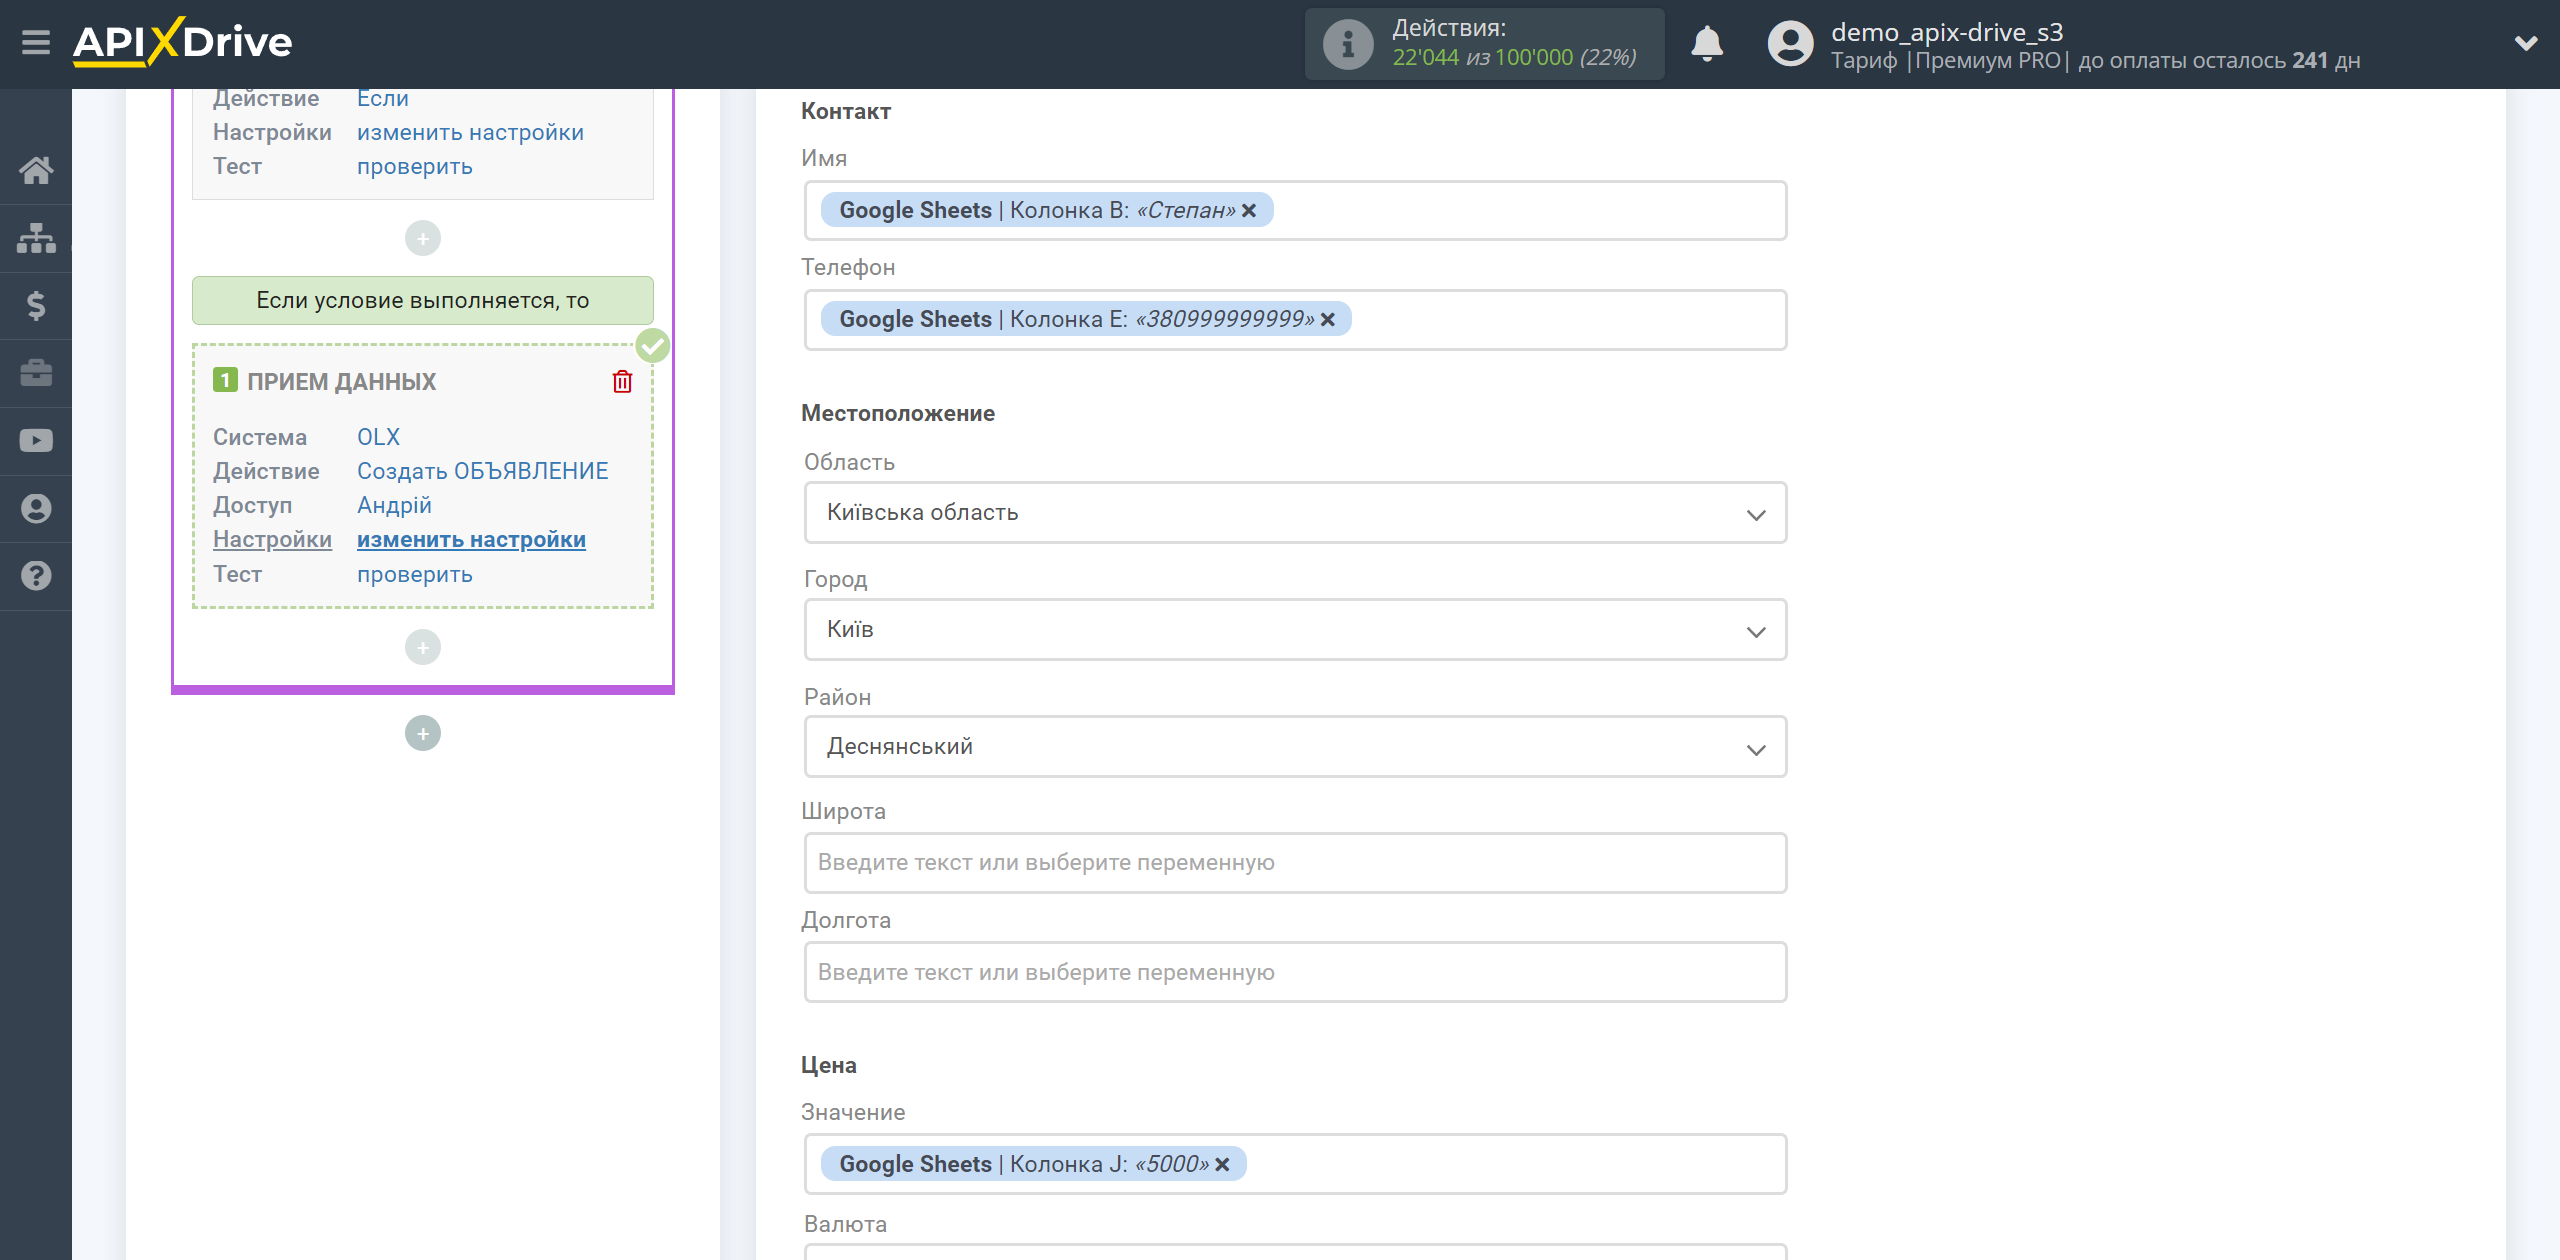Open the actions info icon

1348,44
